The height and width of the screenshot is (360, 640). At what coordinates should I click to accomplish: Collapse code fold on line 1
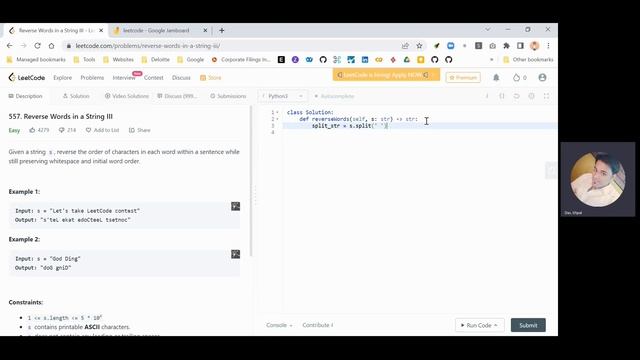(x=278, y=112)
